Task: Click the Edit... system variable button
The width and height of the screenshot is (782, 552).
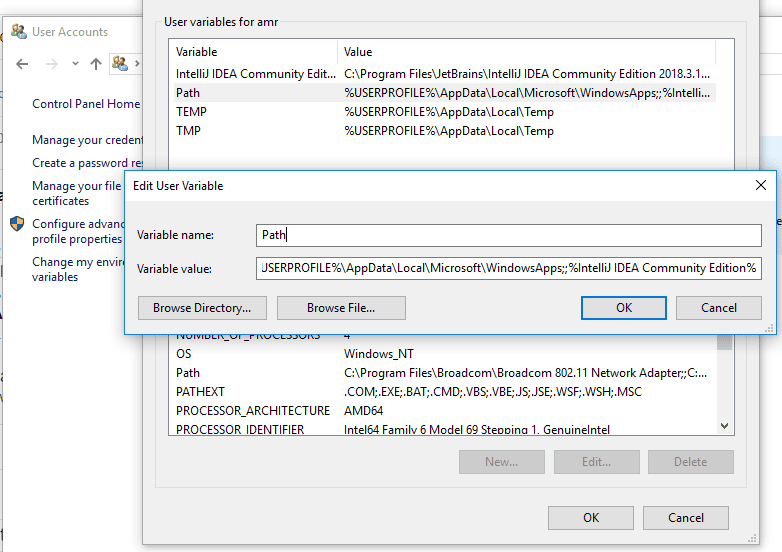Action: [596, 462]
